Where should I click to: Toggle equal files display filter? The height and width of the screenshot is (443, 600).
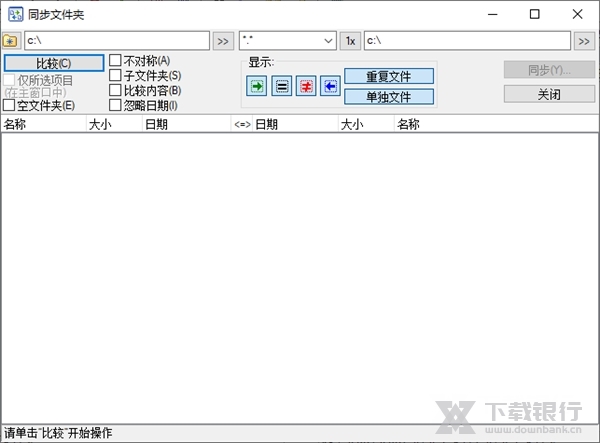pyautogui.click(x=282, y=86)
